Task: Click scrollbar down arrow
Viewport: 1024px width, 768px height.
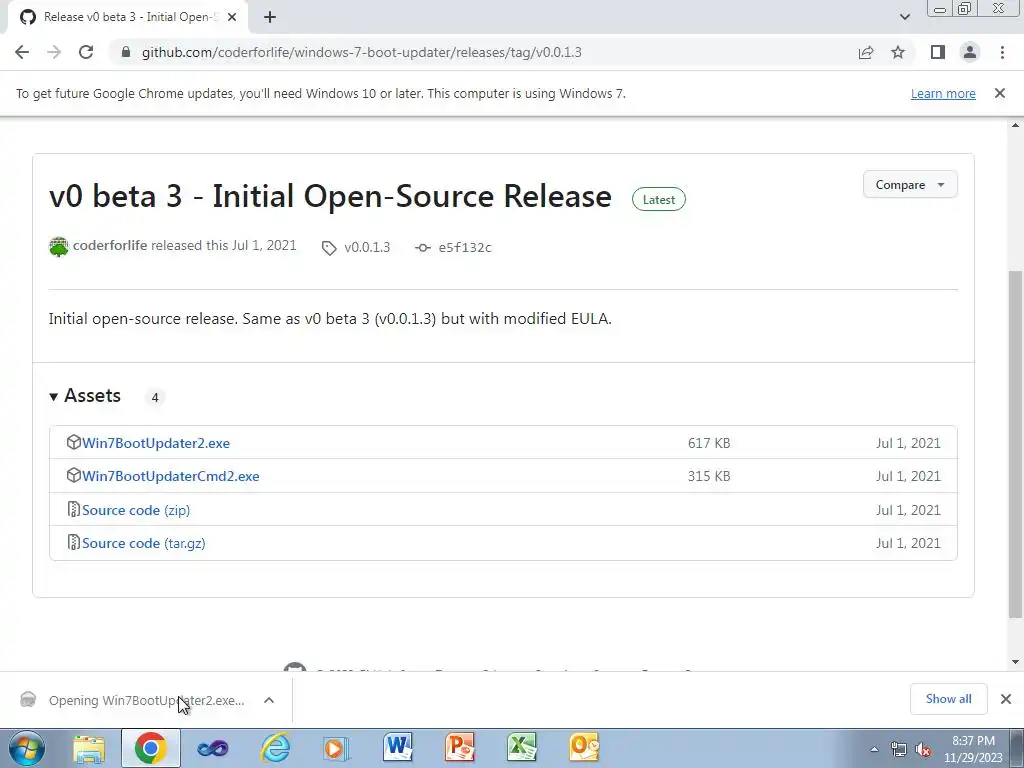Action: tap(1015, 662)
